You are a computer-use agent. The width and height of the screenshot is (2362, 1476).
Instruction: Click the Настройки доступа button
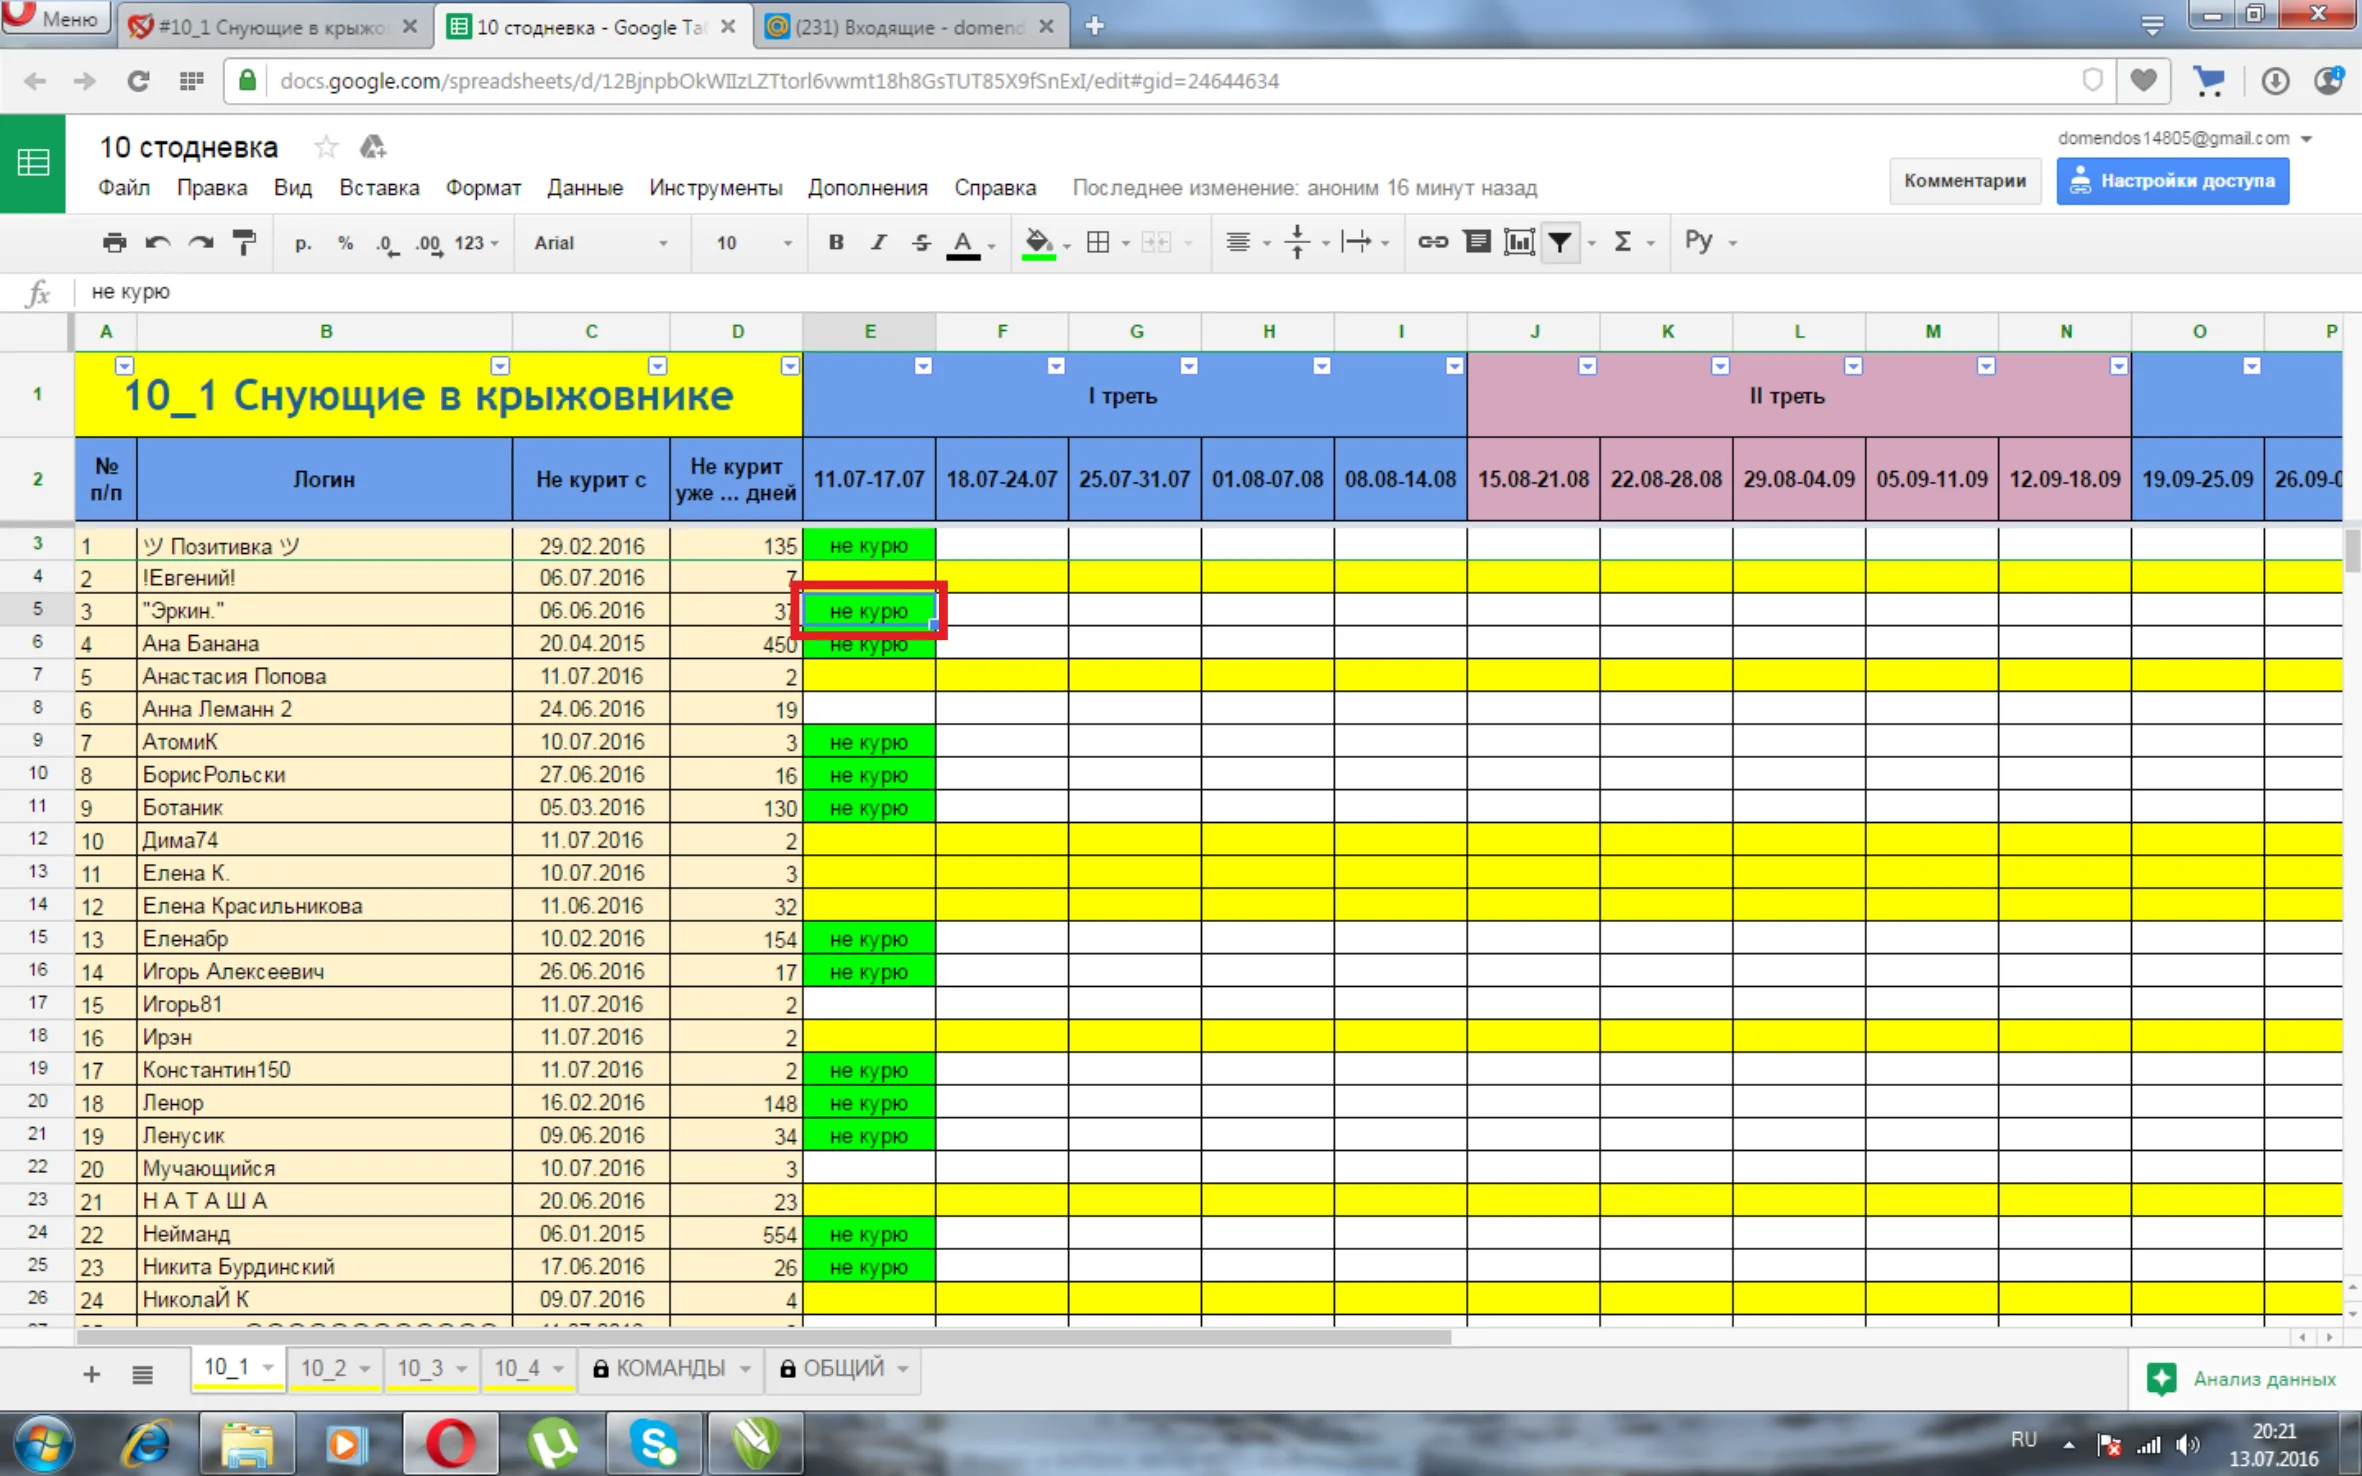tap(2172, 181)
